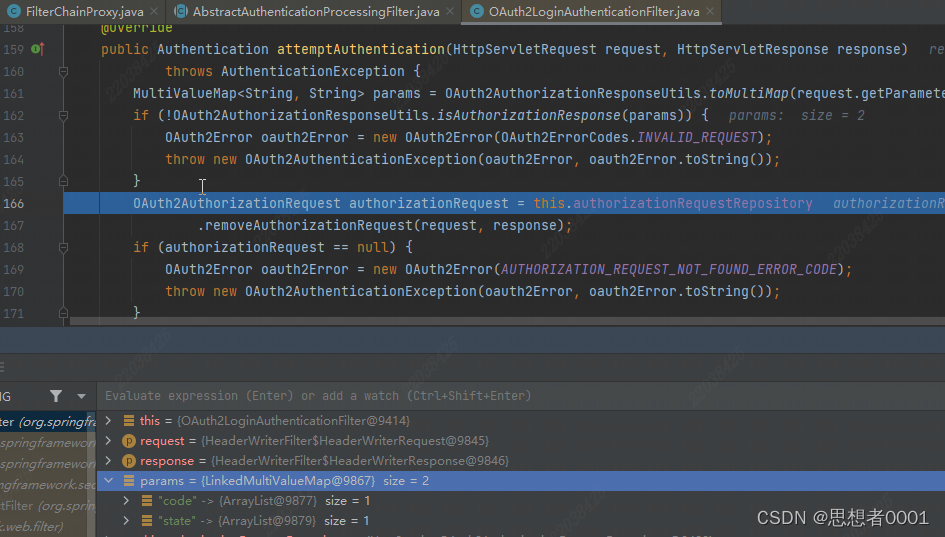945x537 pixels.
Task: Close the AbstractAuthenticationProcessingFilter.java tab
Action: (x=454, y=12)
